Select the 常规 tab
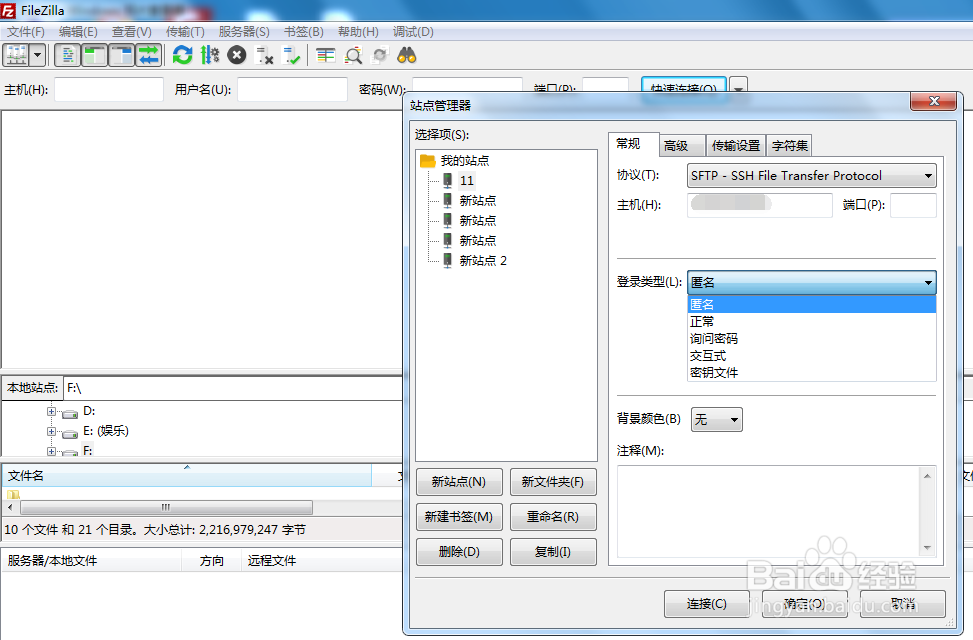 (x=633, y=144)
